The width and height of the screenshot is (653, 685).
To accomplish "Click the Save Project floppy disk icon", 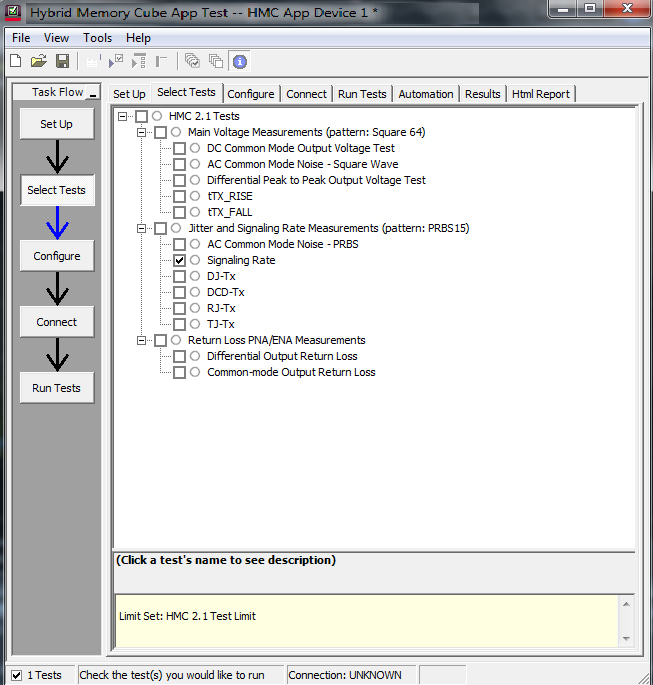I will [x=62, y=61].
